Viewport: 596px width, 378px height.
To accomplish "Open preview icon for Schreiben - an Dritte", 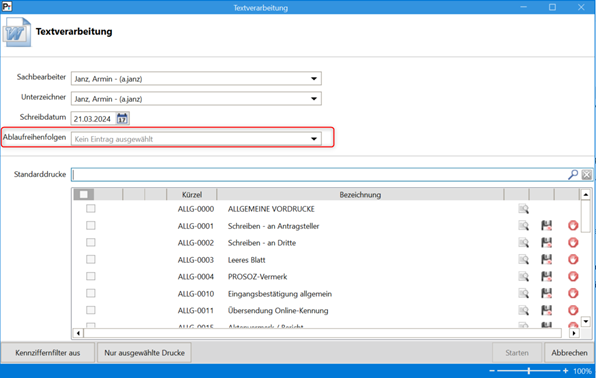I will tap(523, 243).
